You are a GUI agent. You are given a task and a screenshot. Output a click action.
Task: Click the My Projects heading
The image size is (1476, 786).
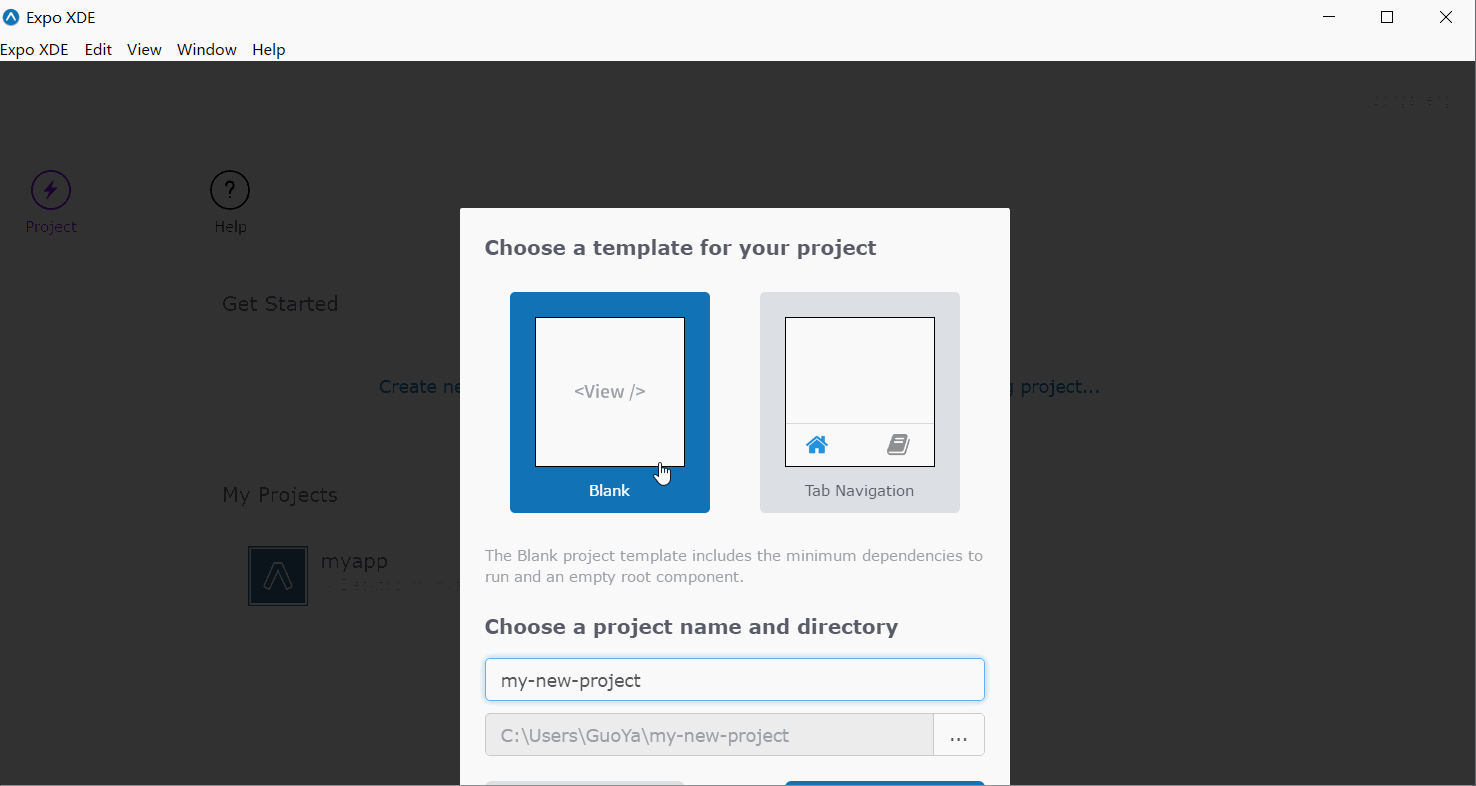[x=280, y=495]
